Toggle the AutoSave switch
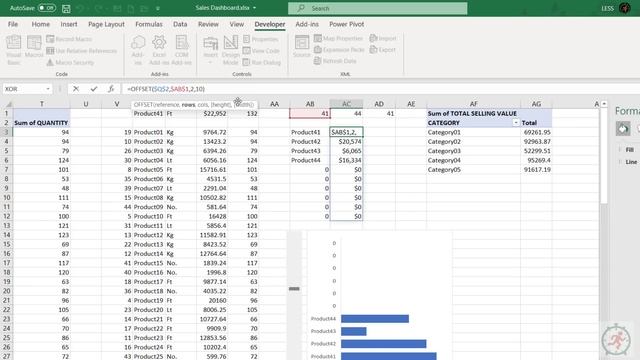Viewport: 640px width, 360px height. [47, 8]
